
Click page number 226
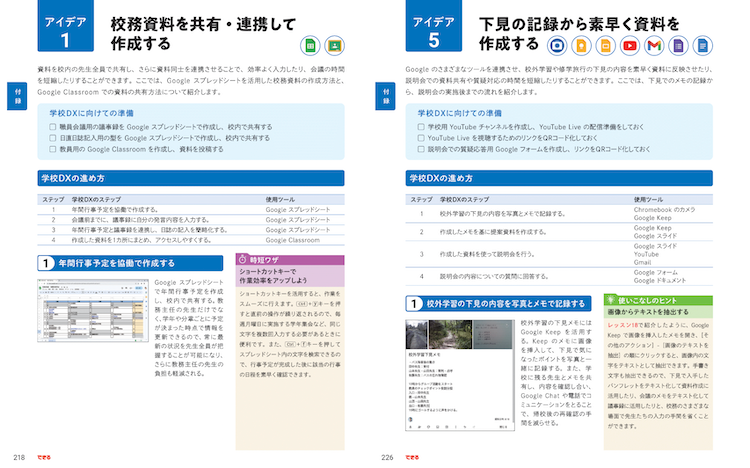pyautogui.click(x=387, y=457)
